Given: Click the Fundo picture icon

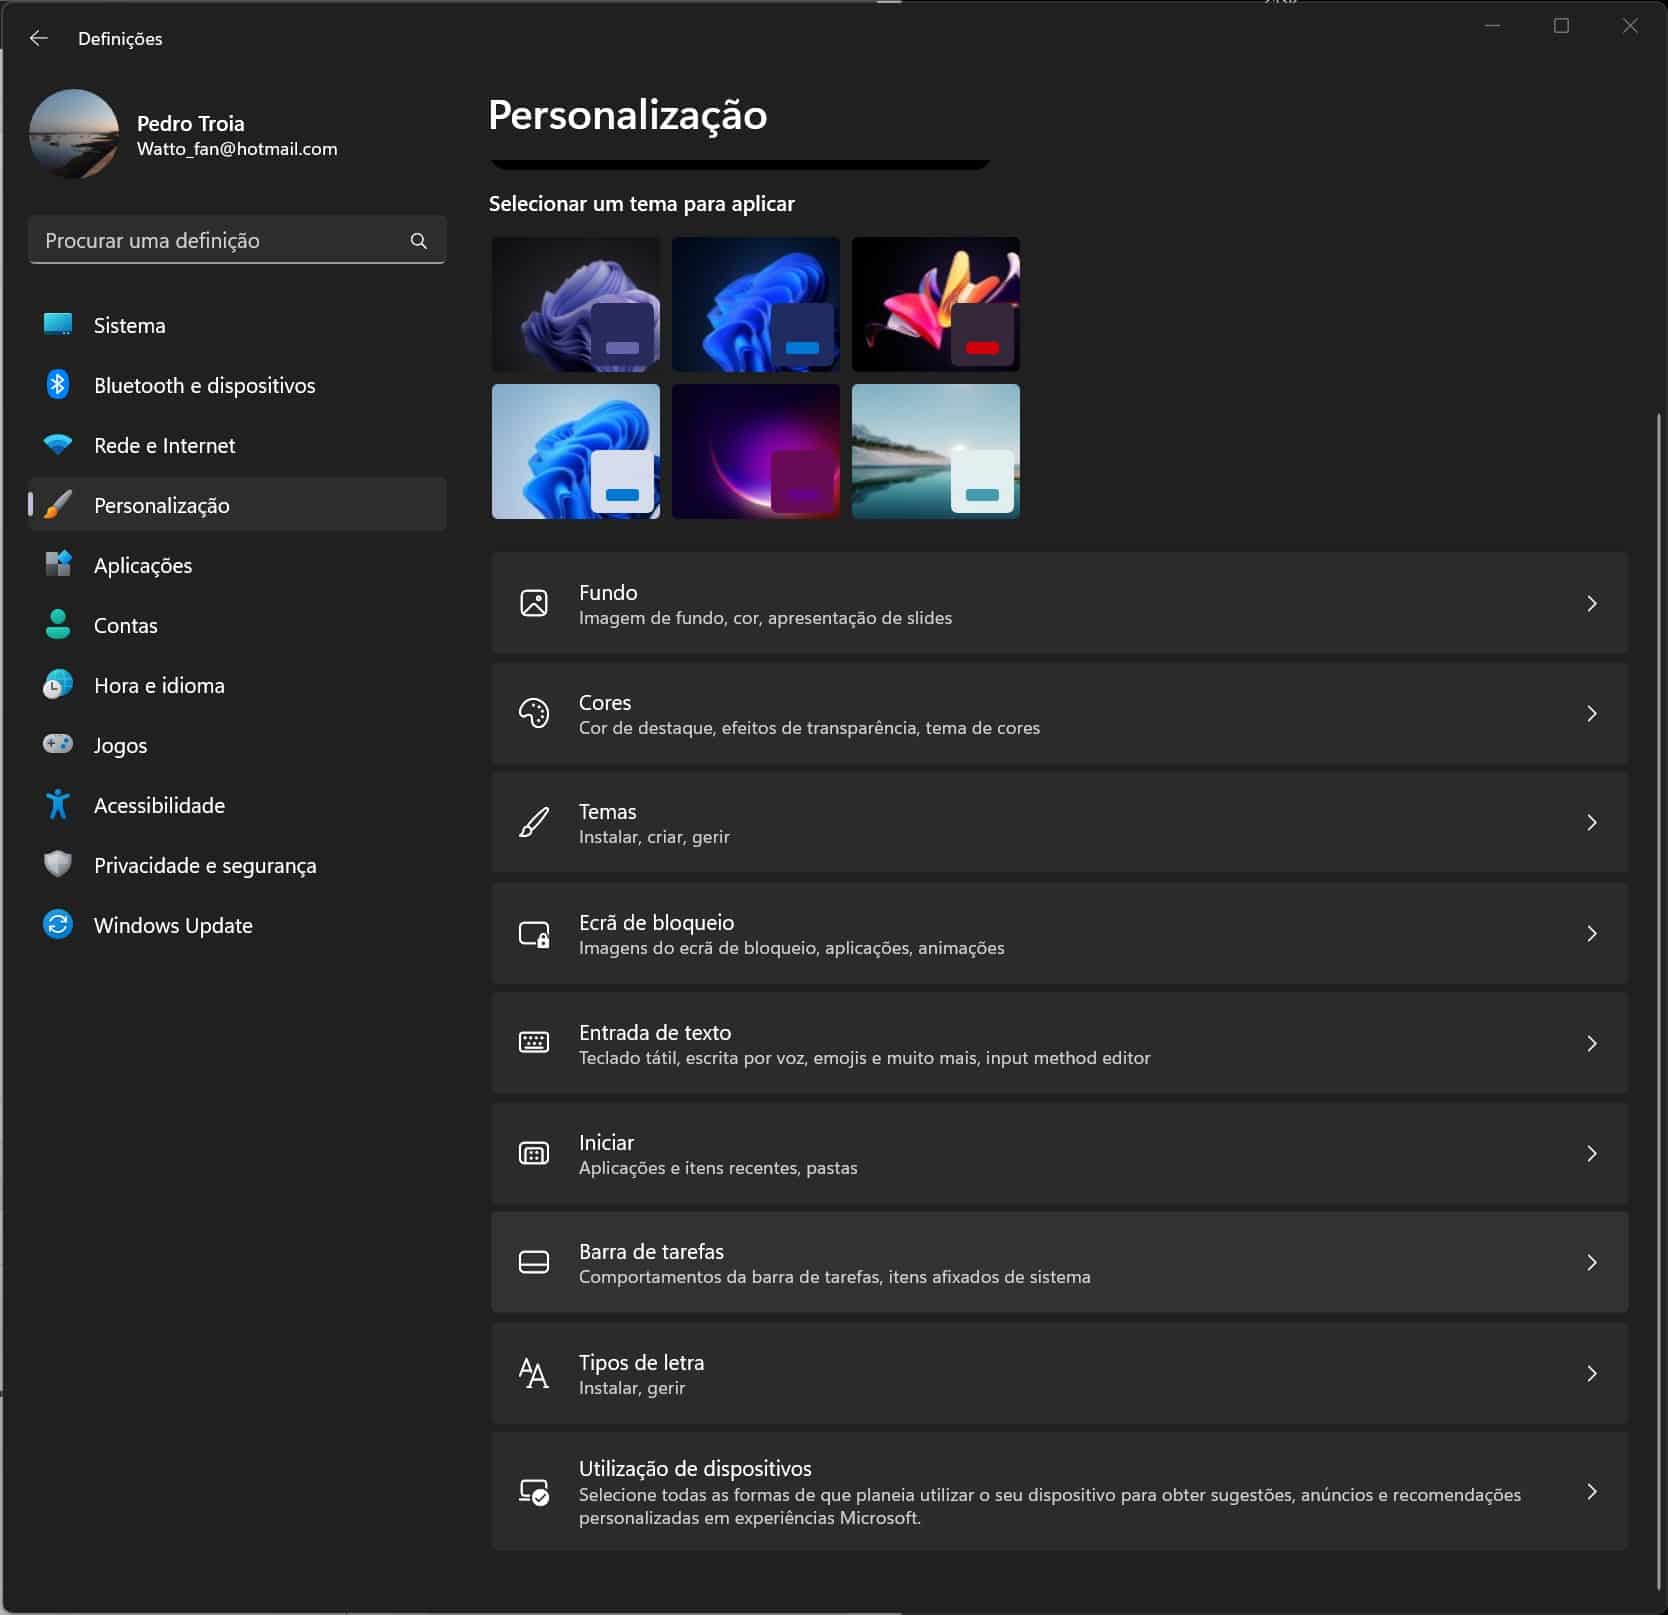Looking at the screenshot, I should coord(534,603).
